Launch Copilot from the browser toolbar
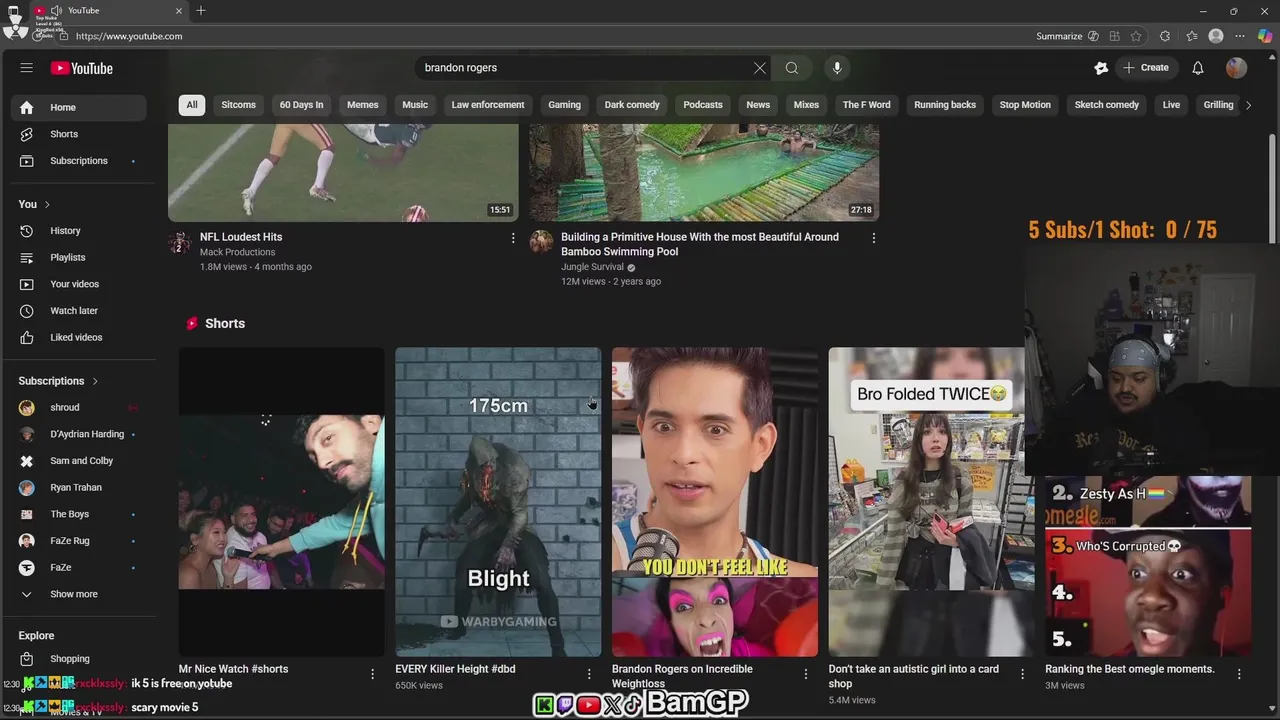This screenshot has height=720, width=1280. pyautogui.click(x=1265, y=36)
